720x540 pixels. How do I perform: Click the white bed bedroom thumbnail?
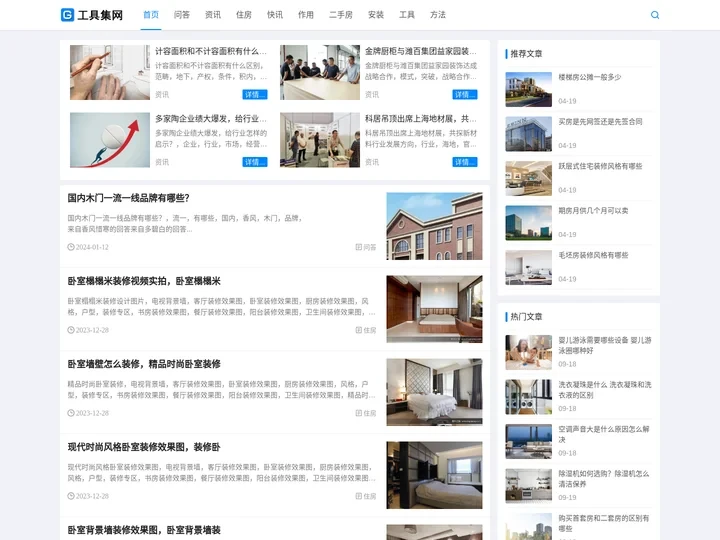[434, 392]
